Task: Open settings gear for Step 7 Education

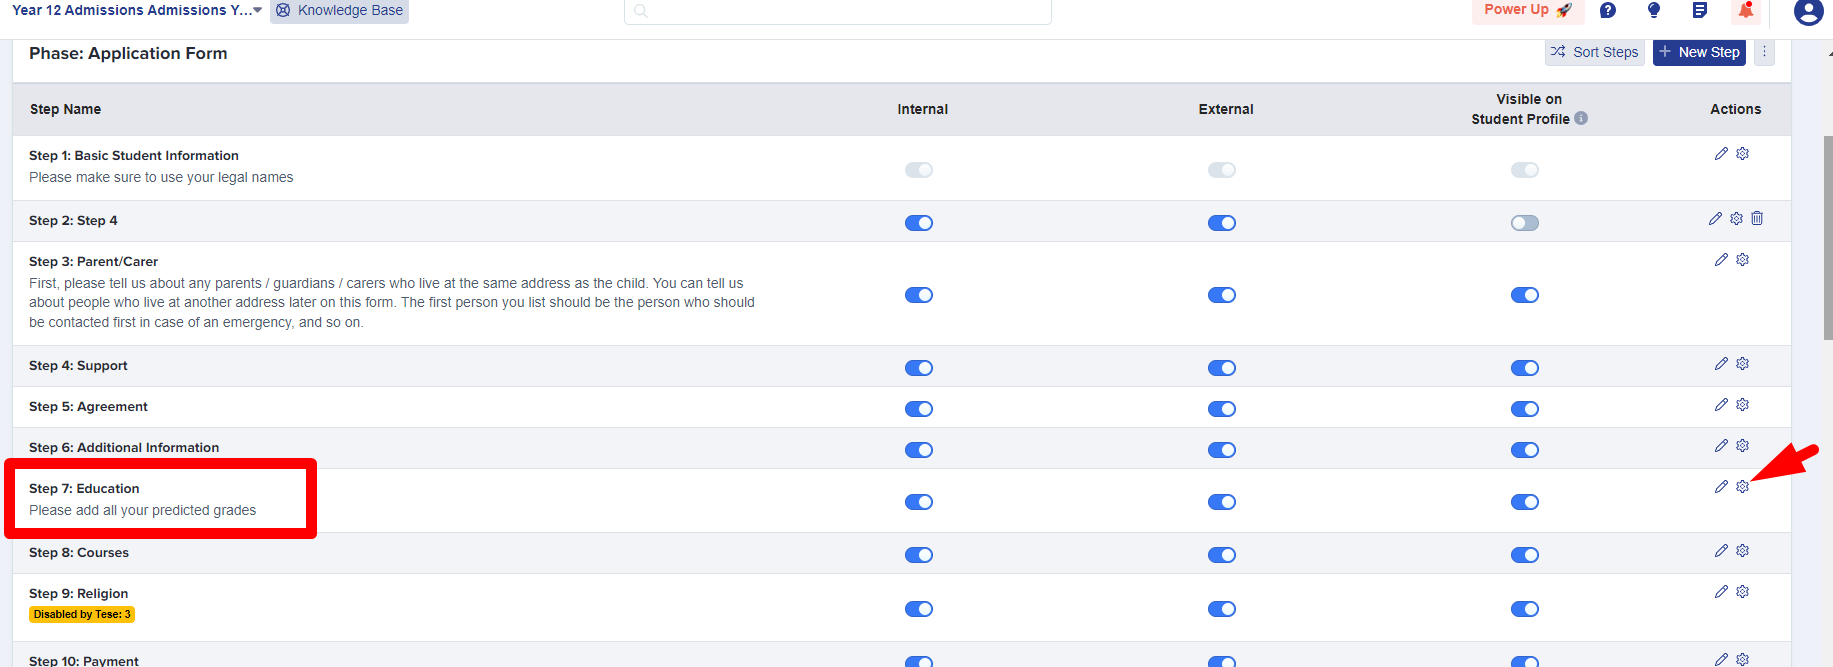Action: point(1743,487)
